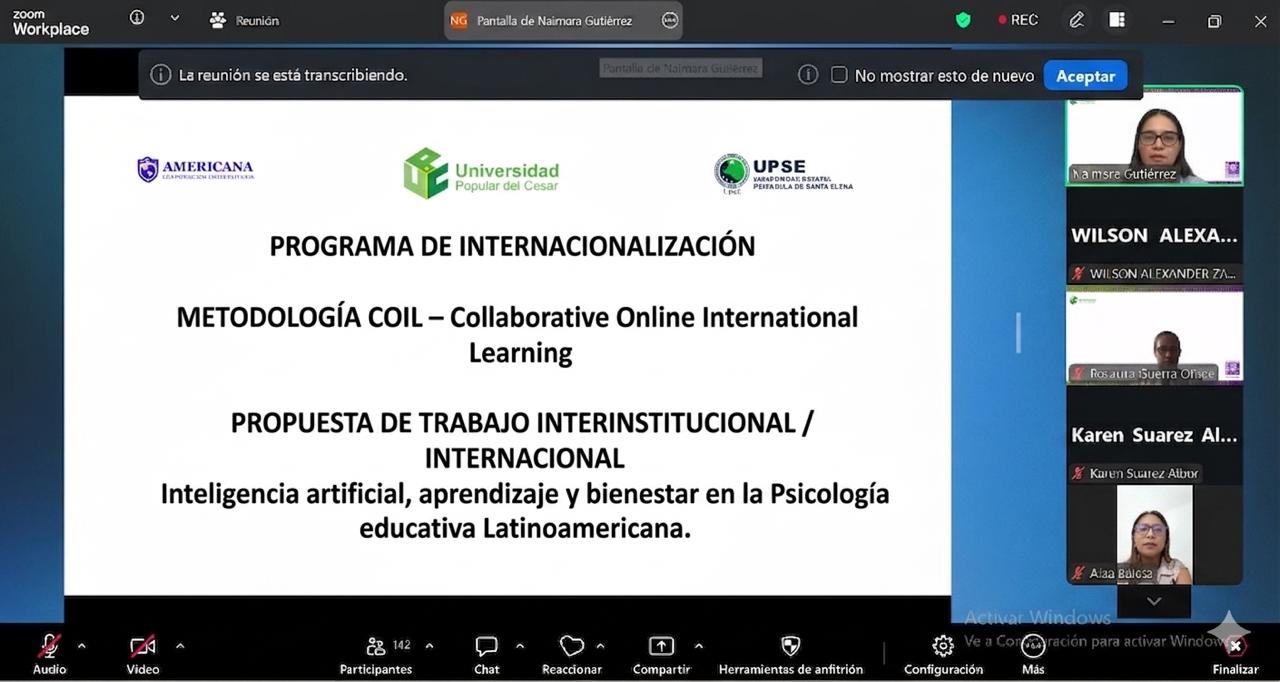Click the Compartir share-screen icon
The image size is (1280, 682).
pyautogui.click(x=661, y=646)
